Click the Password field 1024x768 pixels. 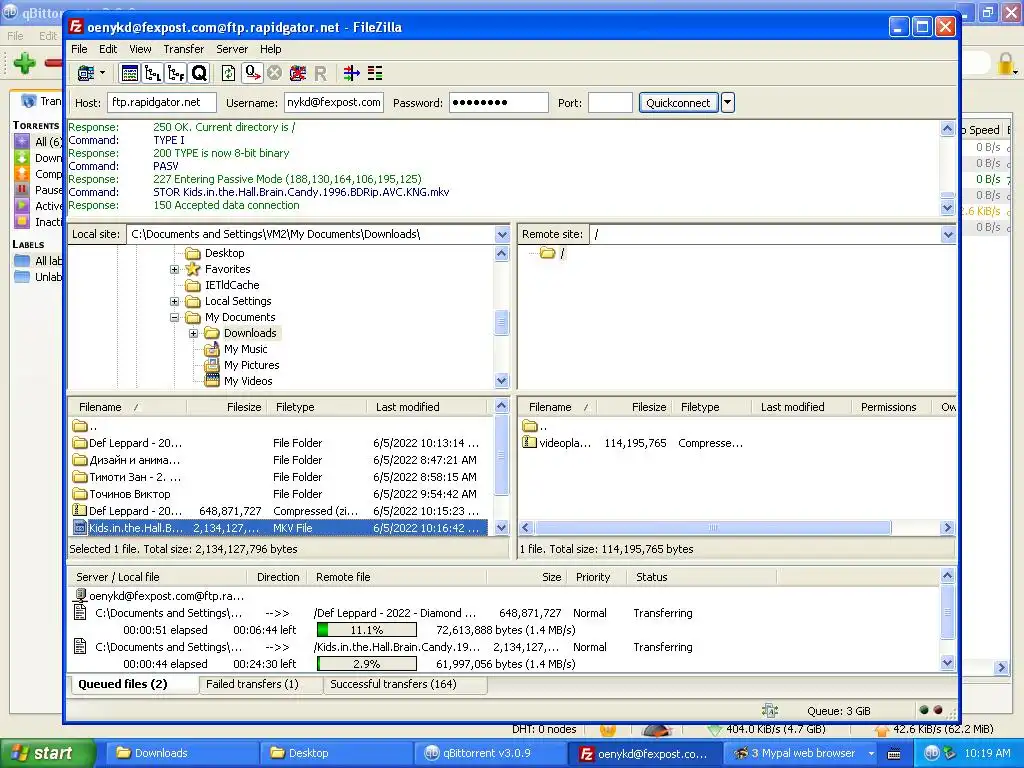(x=498, y=103)
